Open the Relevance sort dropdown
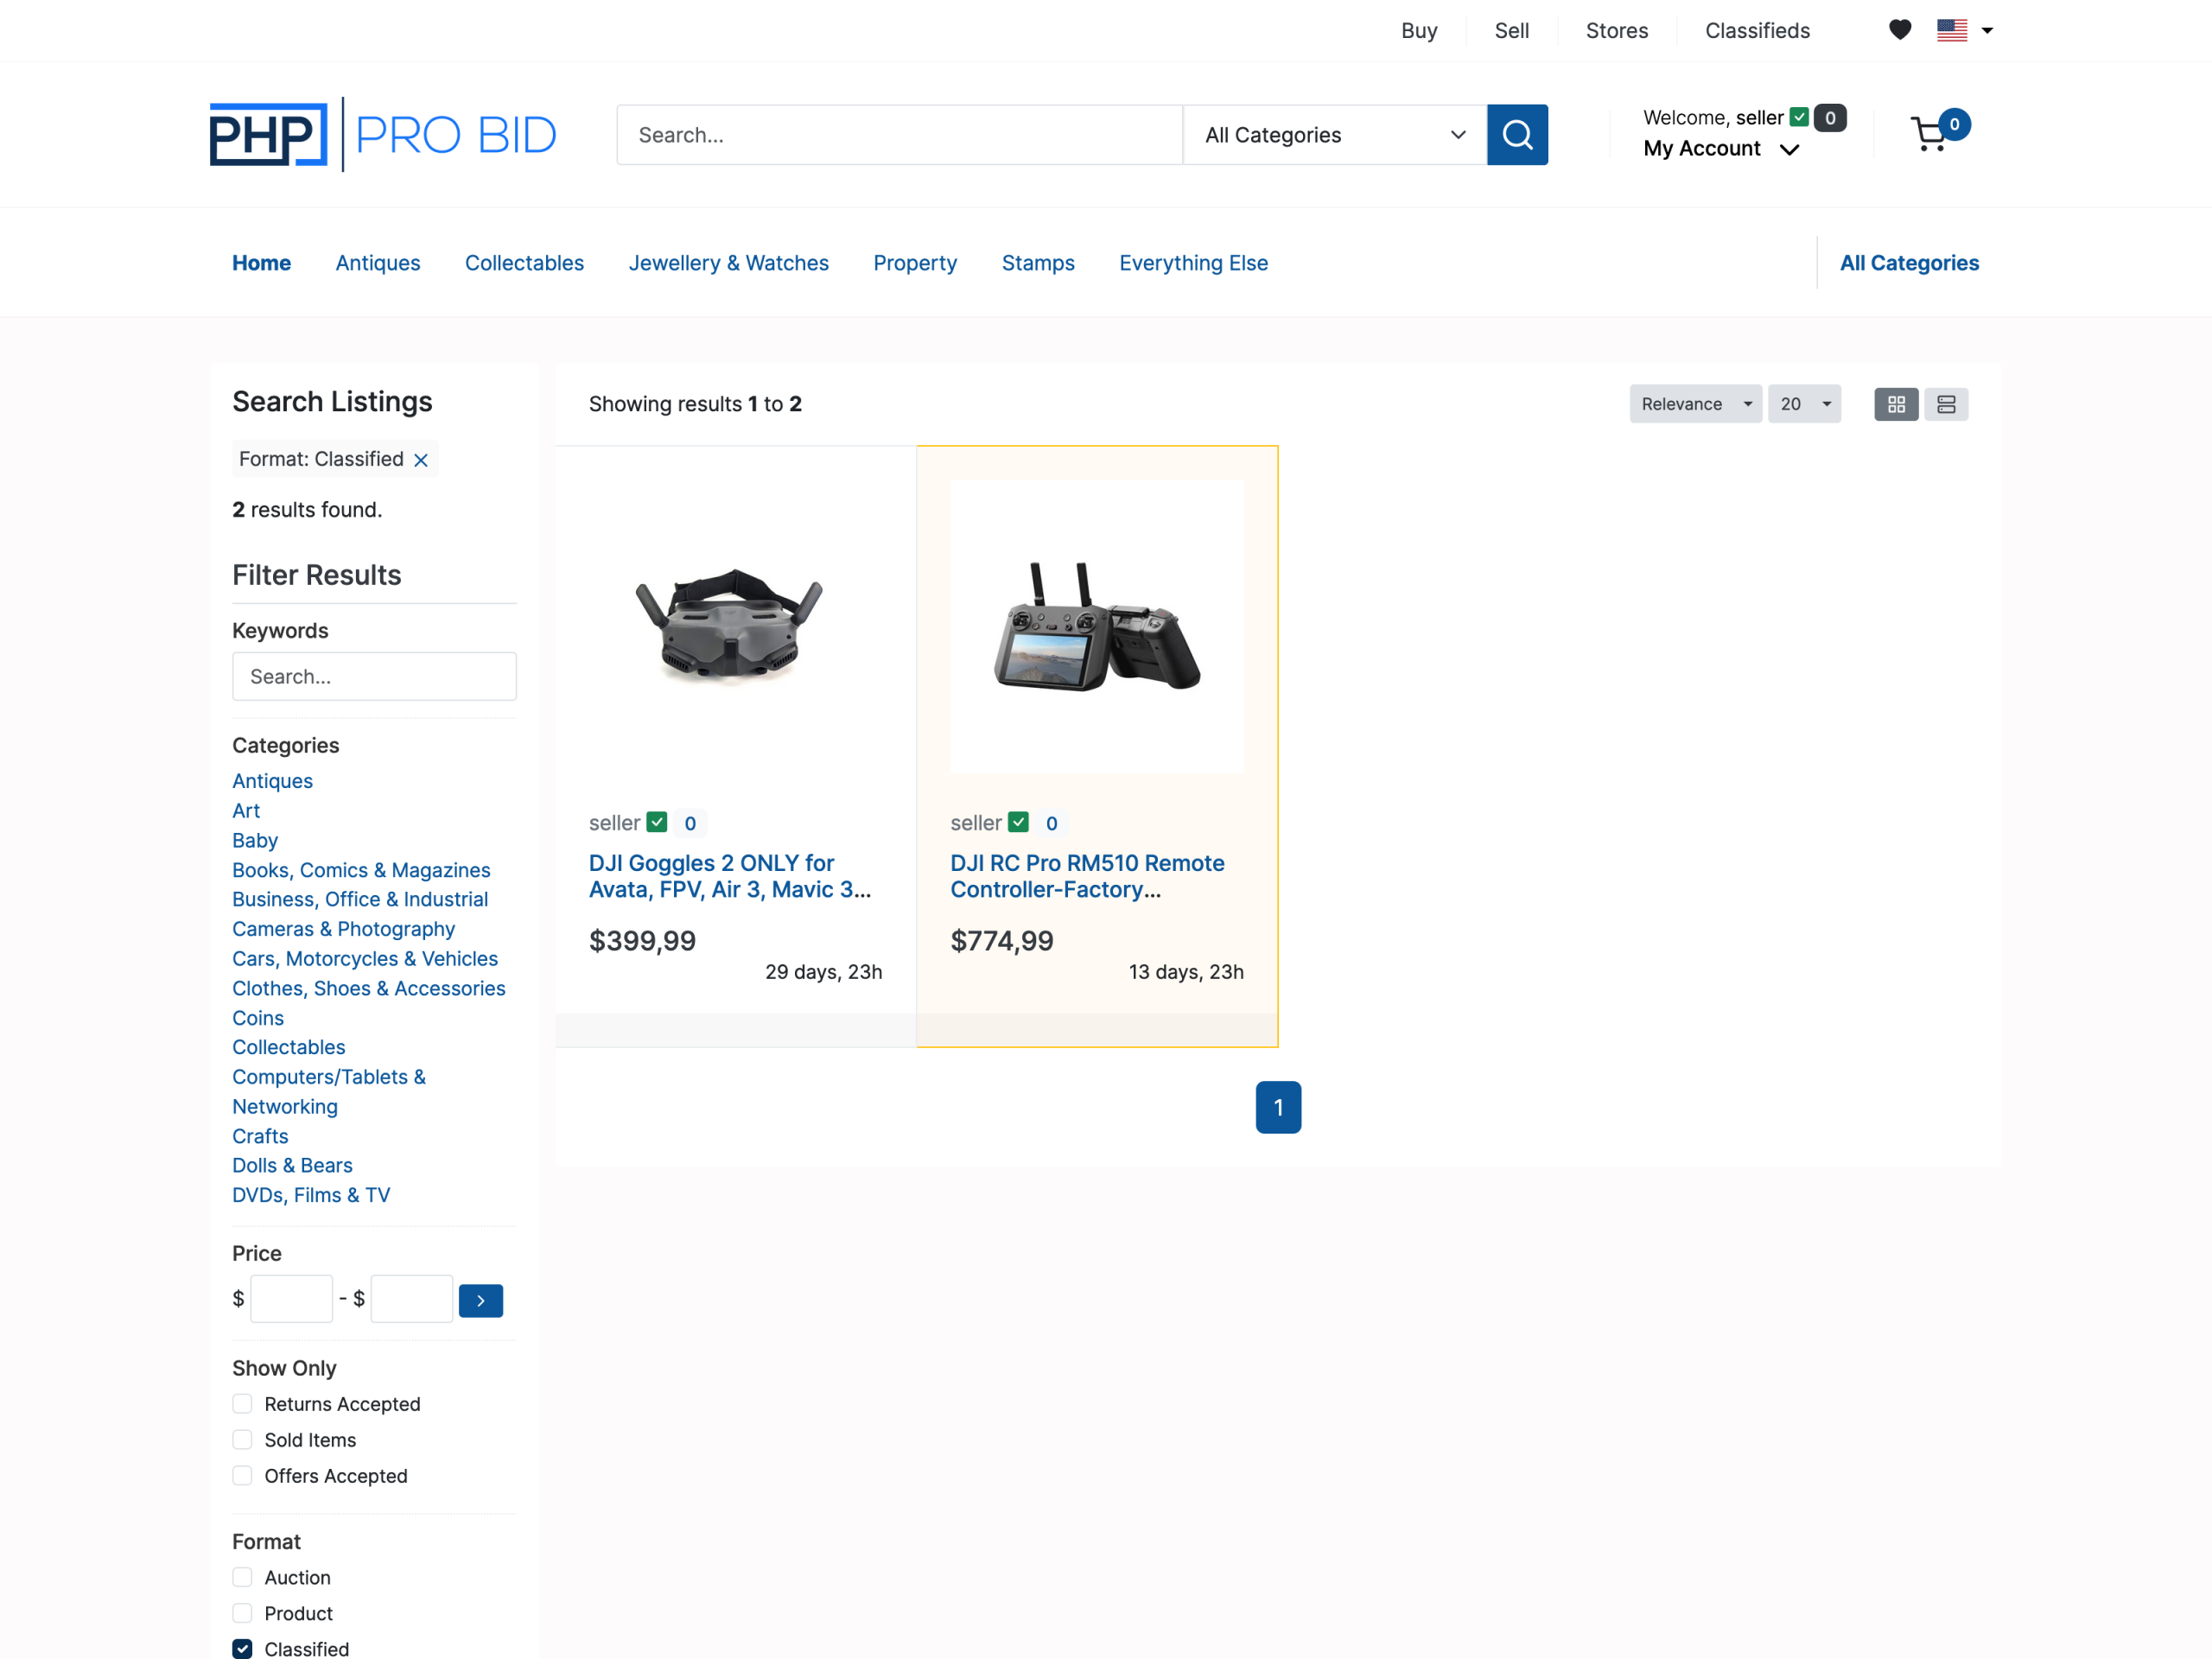 point(1695,404)
